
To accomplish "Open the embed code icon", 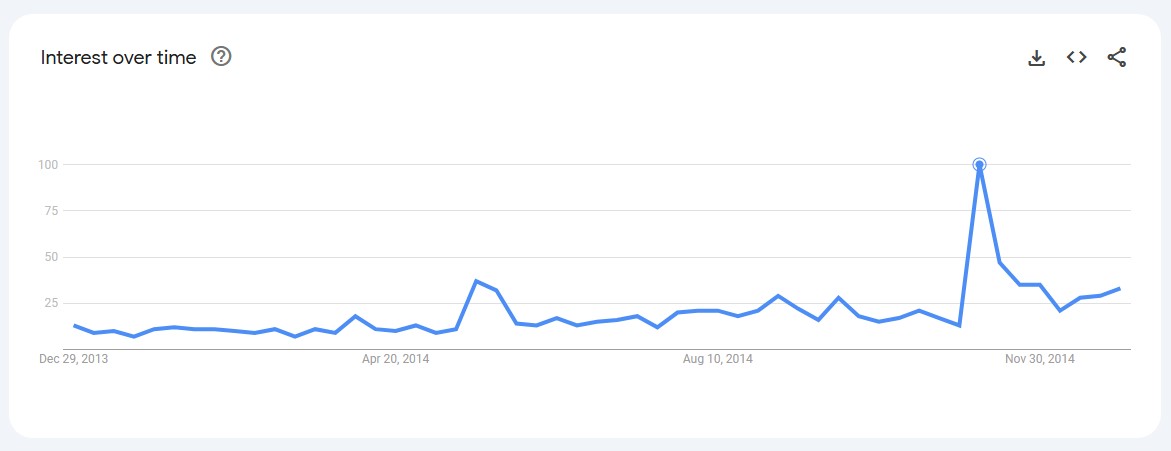I will (x=1076, y=58).
